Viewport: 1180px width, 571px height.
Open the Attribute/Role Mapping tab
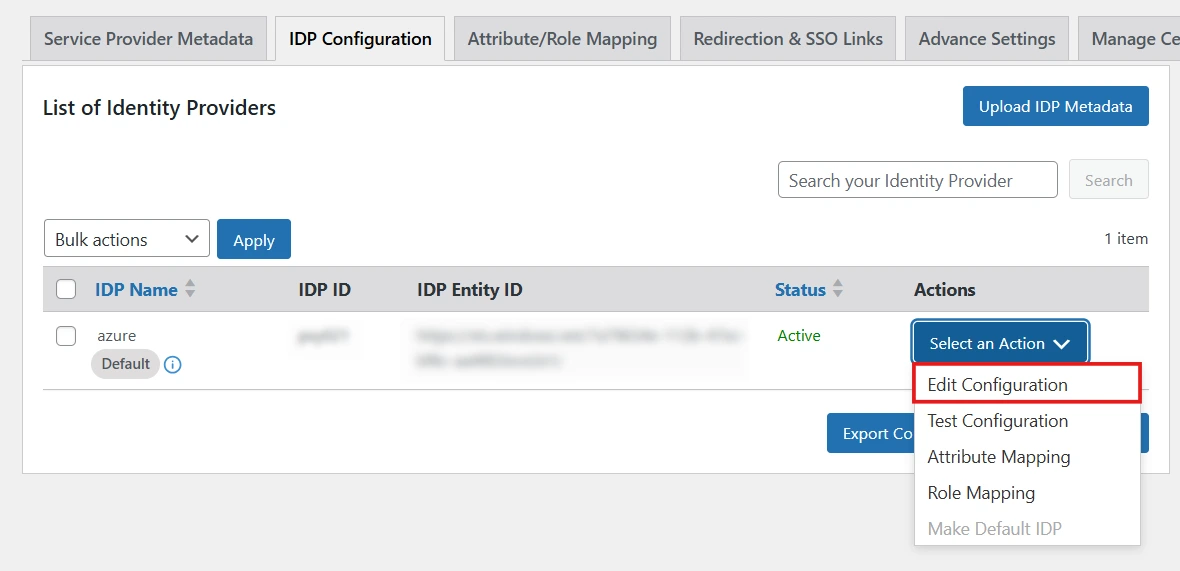[x=562, y=39]
